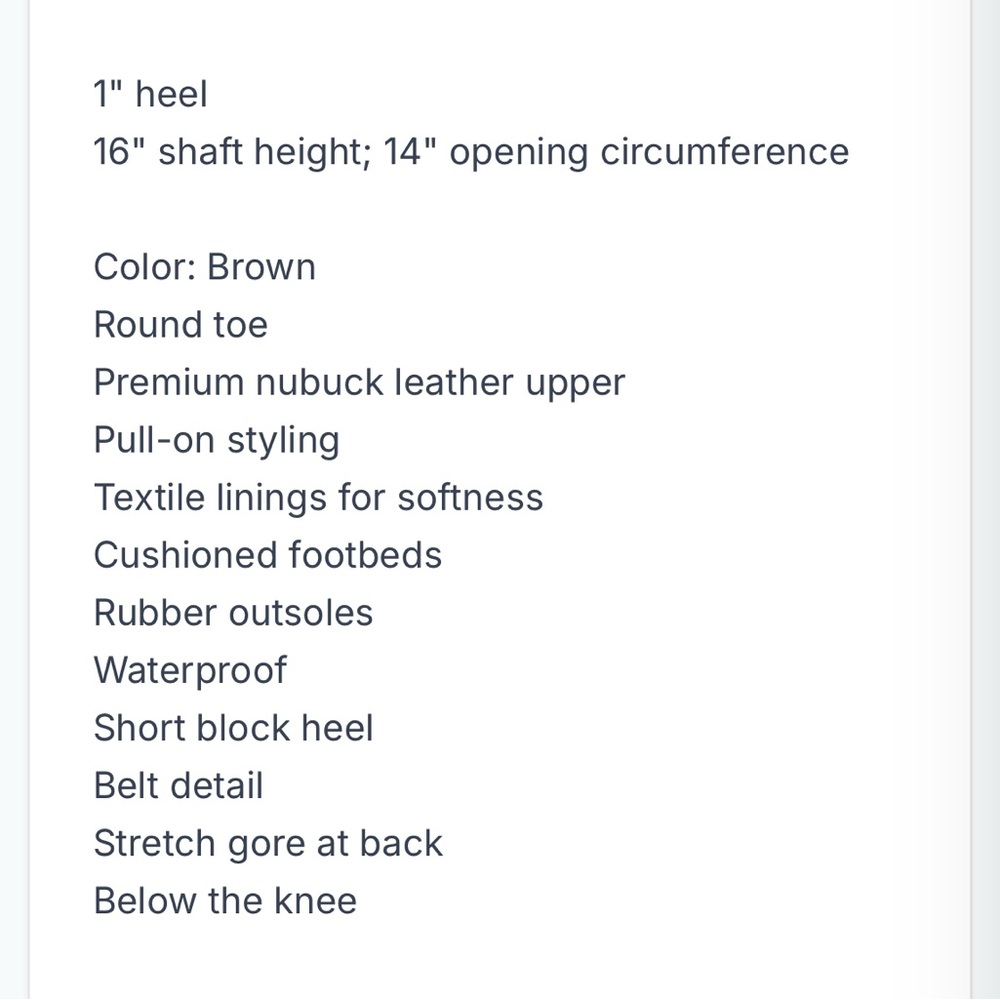The width and height of the screenshot is (1000, 1000).
Task: Click the 'Color: Brown' line
Action: (x=205, y=267)
